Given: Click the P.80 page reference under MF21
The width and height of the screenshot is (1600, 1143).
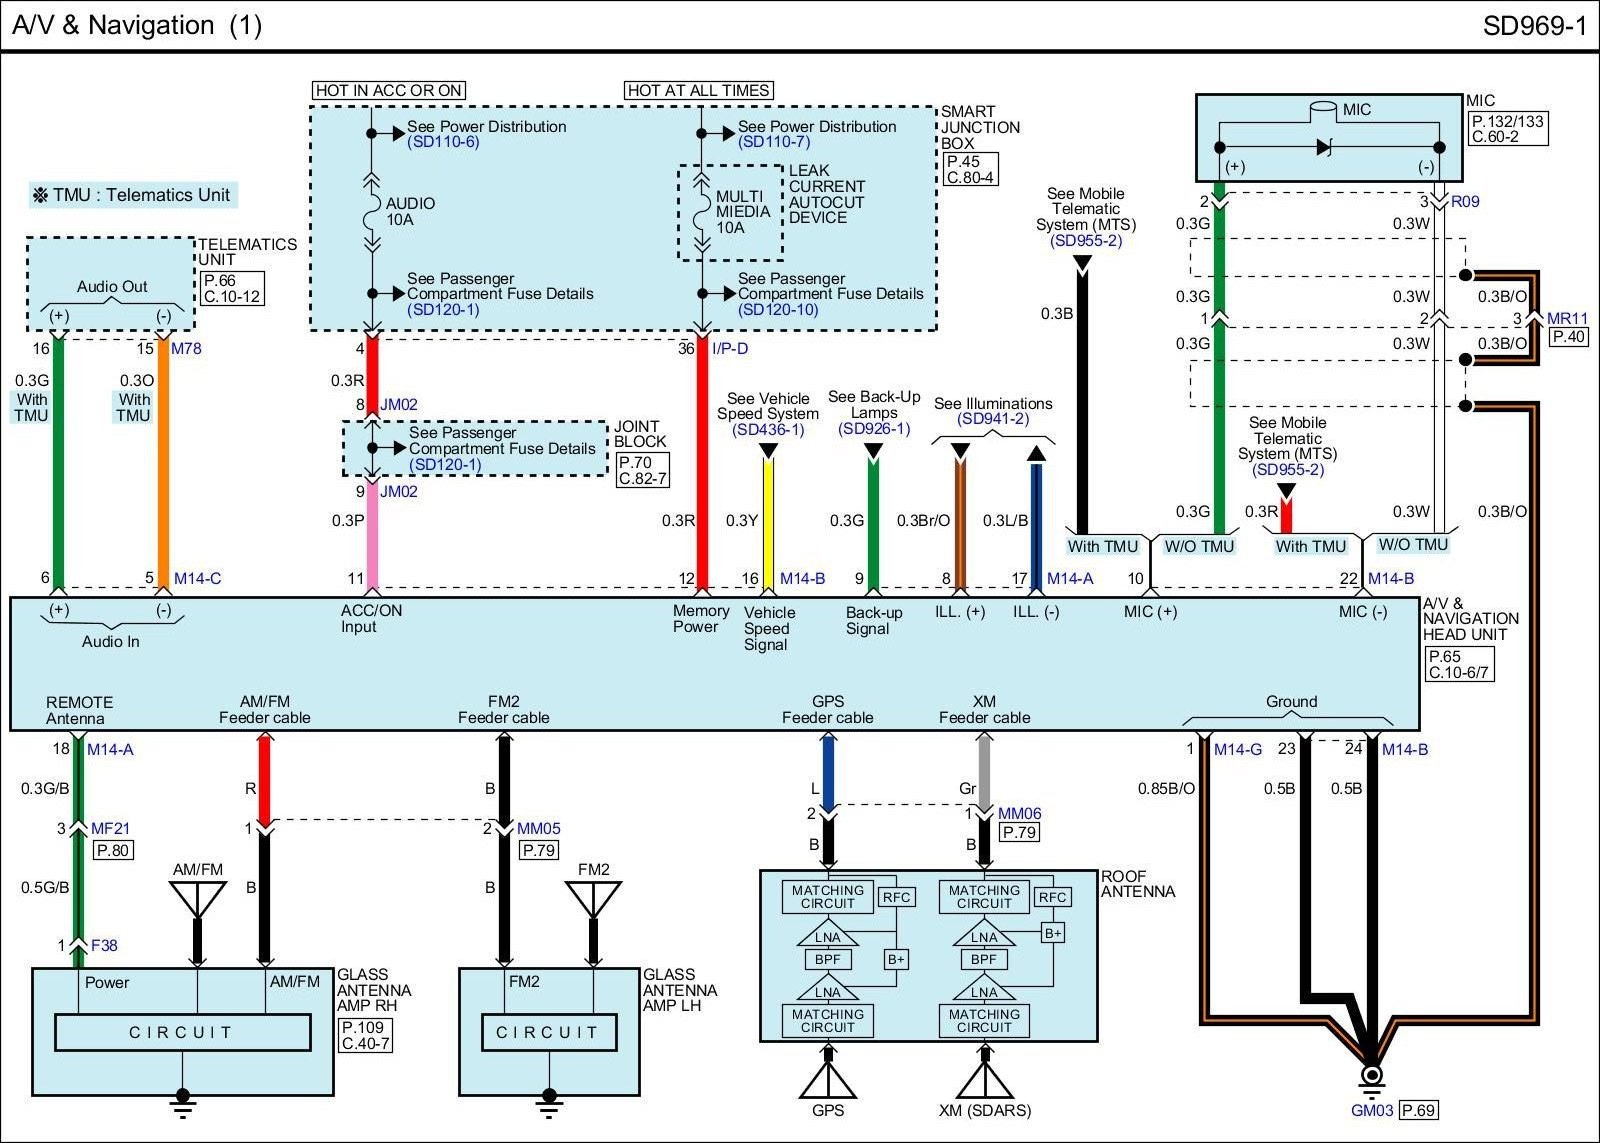Looking at the screenshot, I should [113, 850].
